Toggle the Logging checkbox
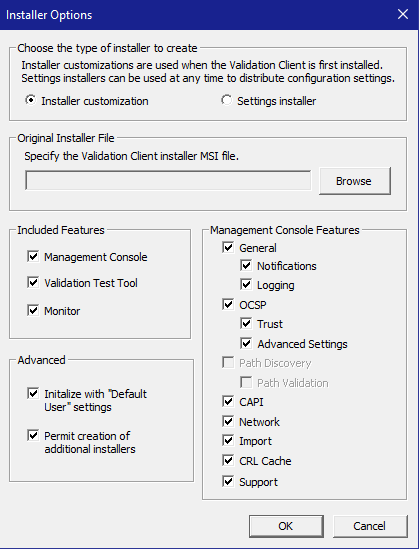 coord(246,285)
